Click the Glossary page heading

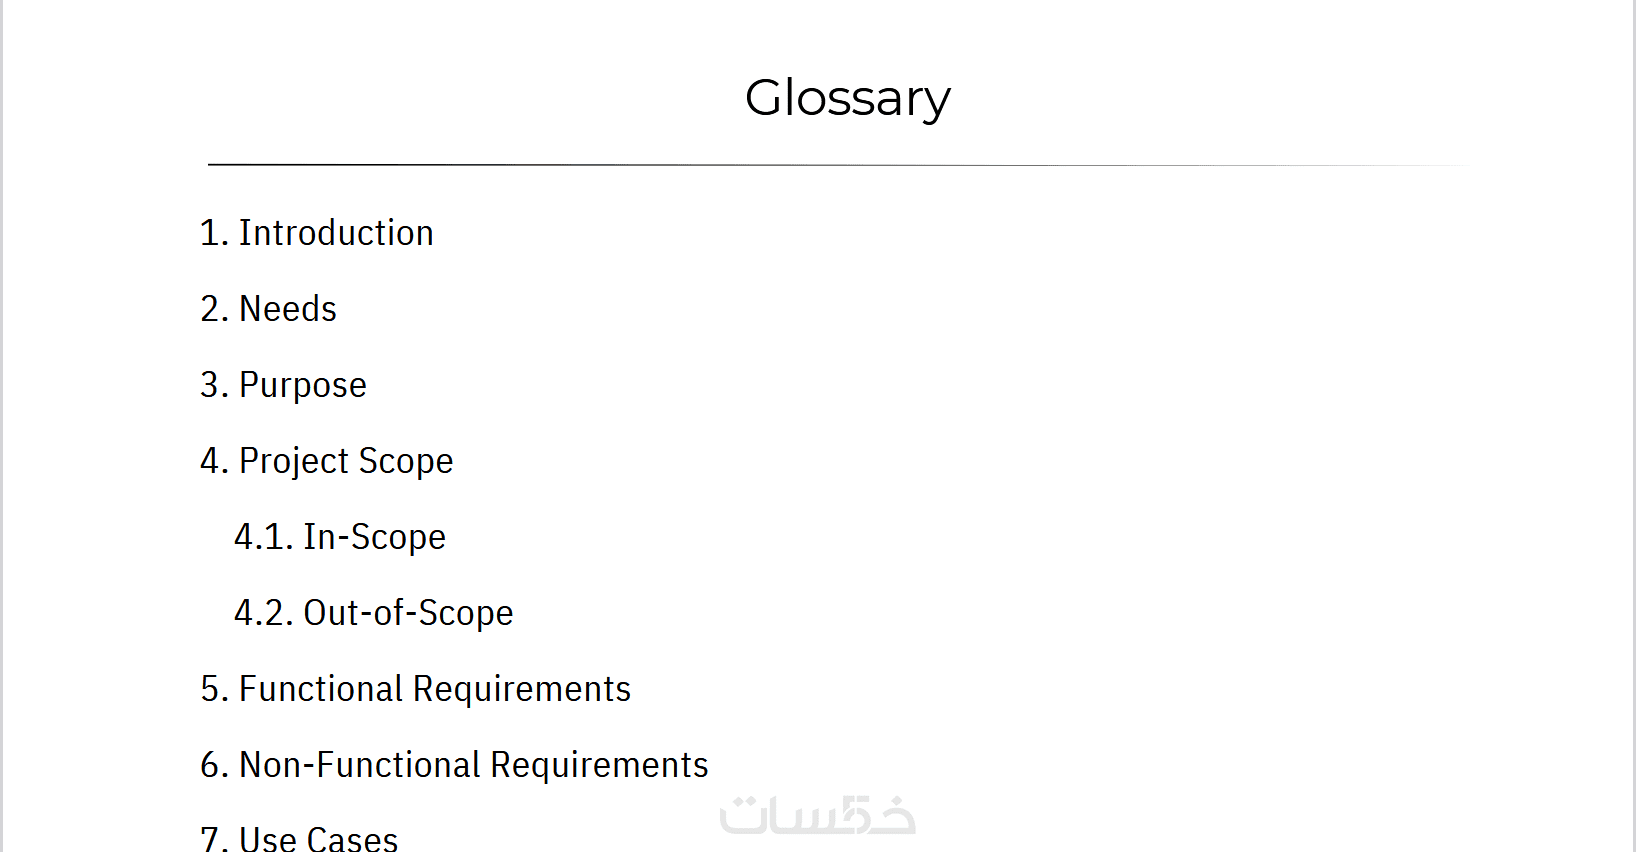coord(847,98)
